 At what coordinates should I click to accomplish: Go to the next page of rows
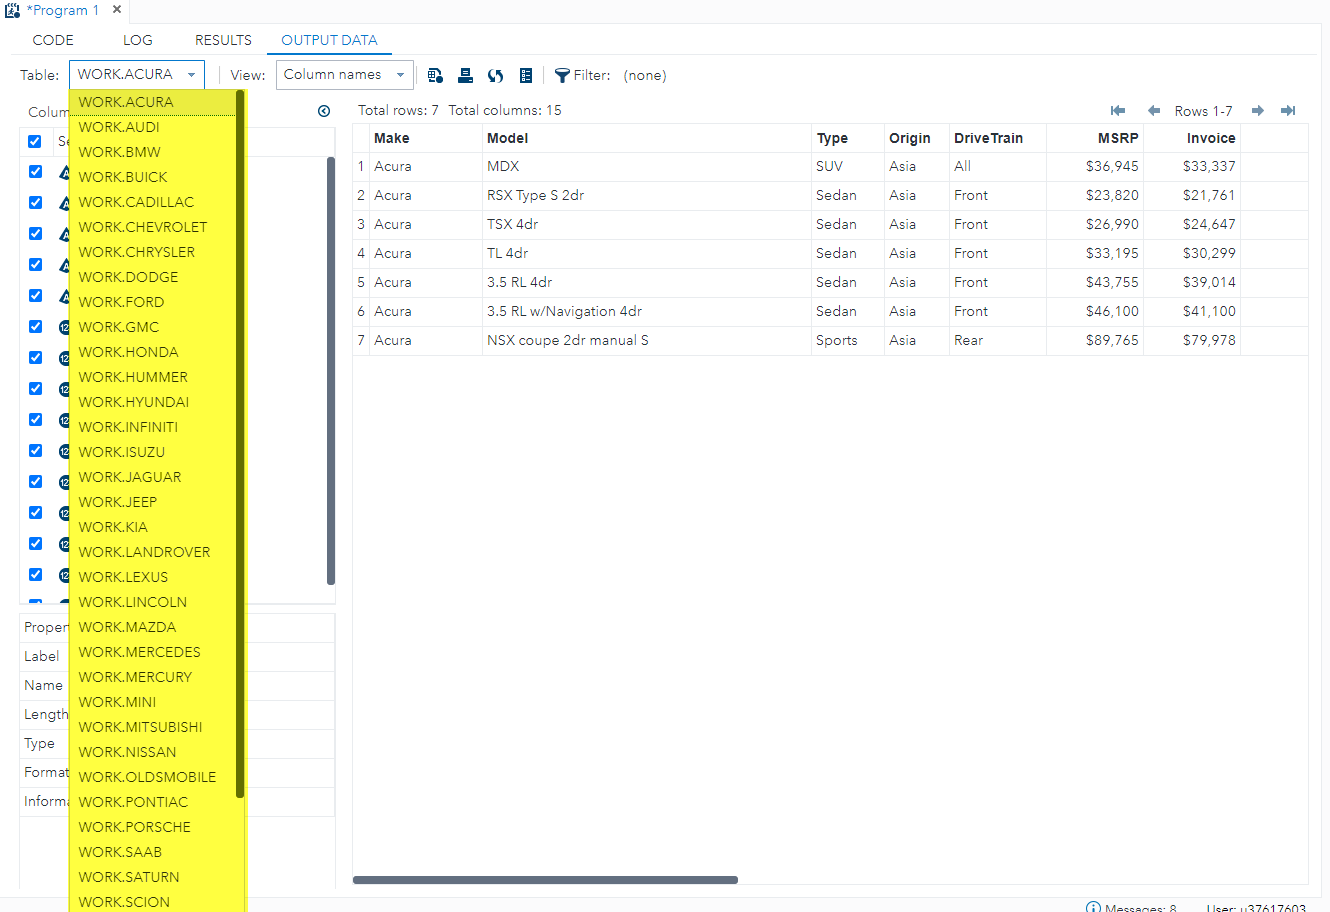pos(1258,111)
